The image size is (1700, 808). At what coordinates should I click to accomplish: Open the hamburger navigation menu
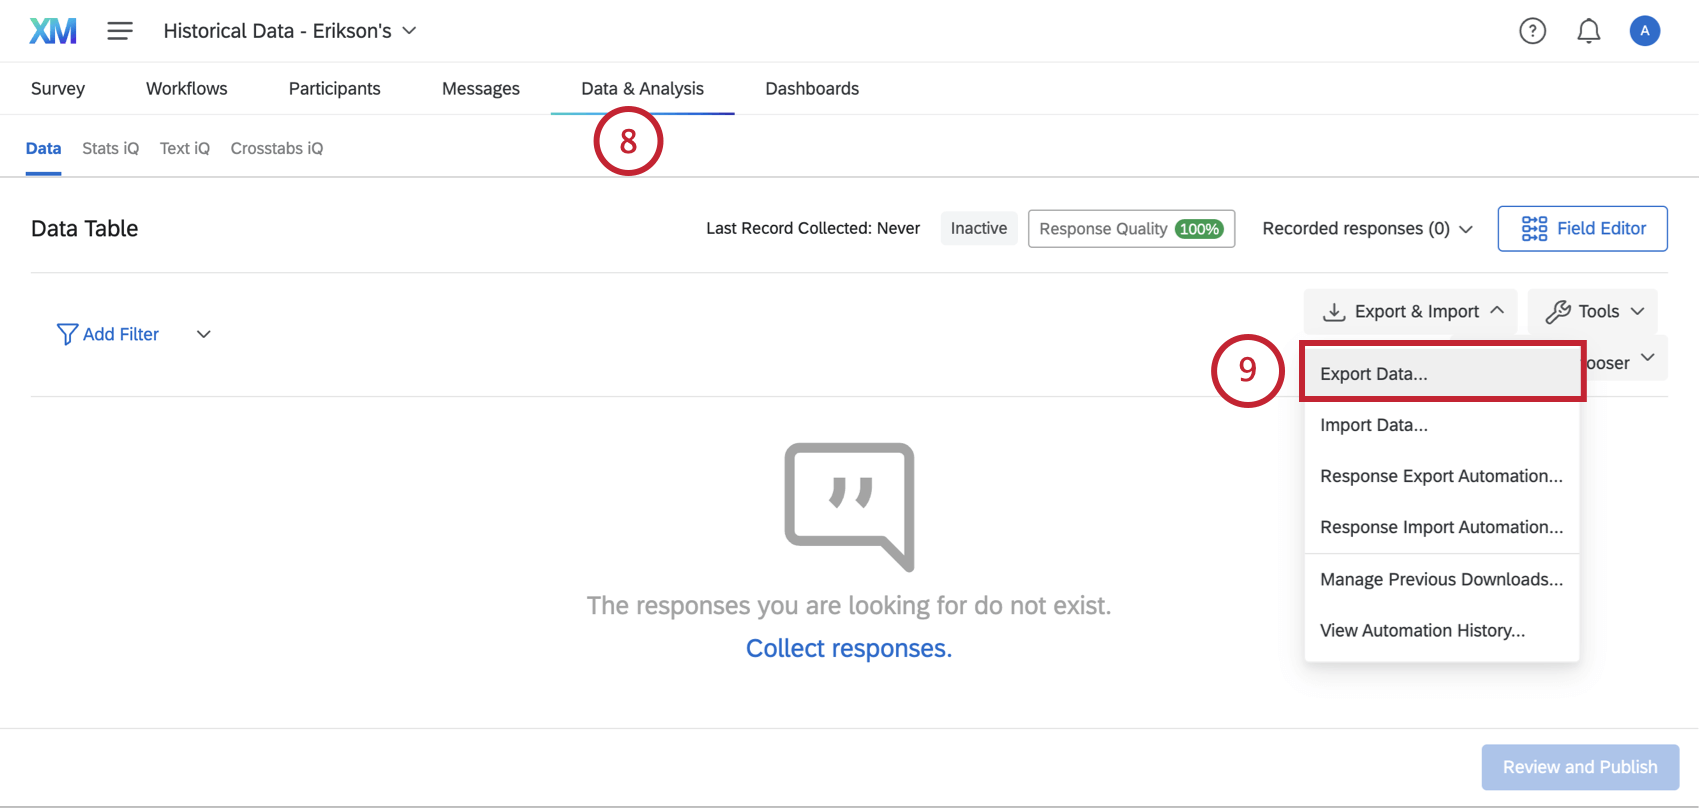[120, 31]
